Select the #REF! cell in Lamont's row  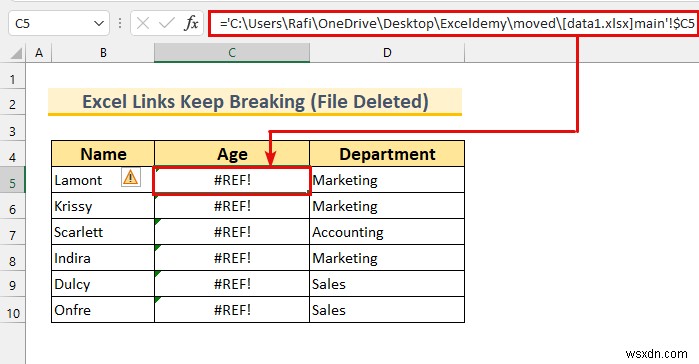[x=232, y=180]
